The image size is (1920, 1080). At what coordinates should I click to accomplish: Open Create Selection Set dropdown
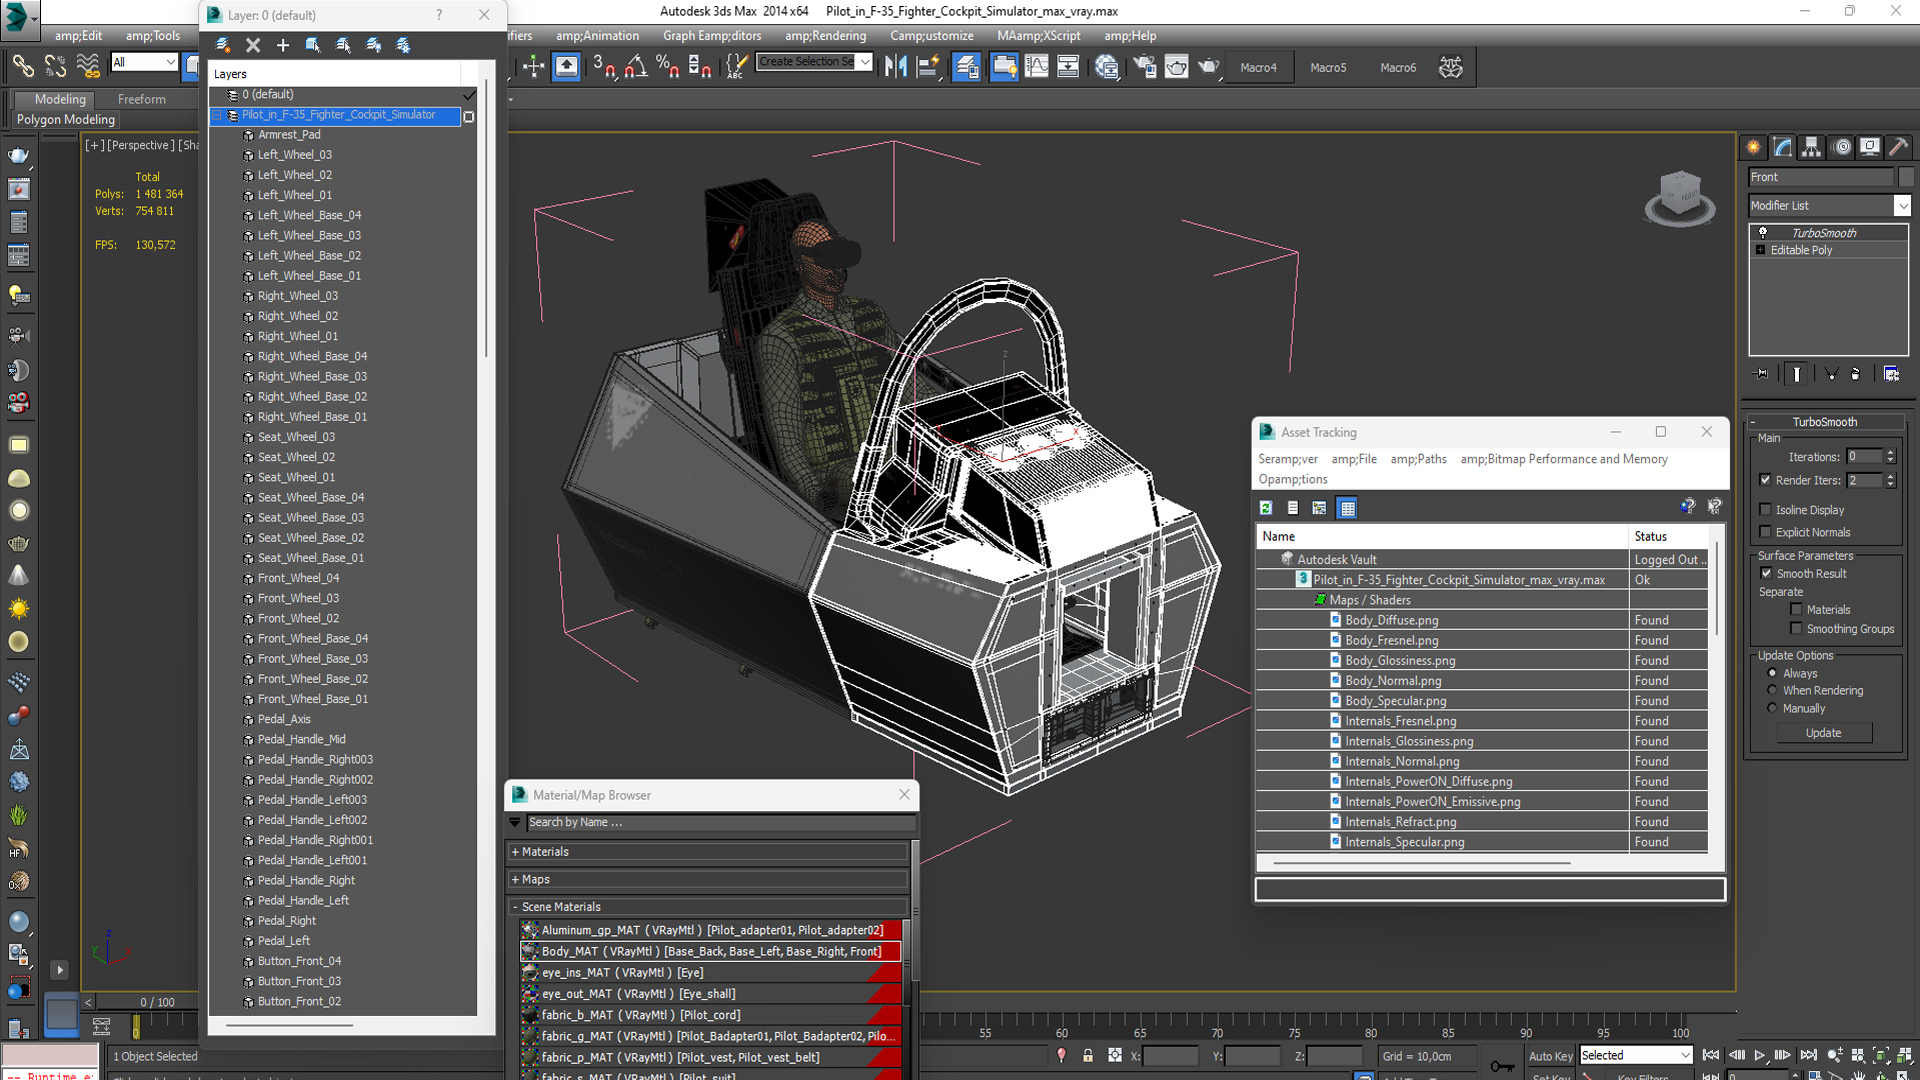[866, 62]
